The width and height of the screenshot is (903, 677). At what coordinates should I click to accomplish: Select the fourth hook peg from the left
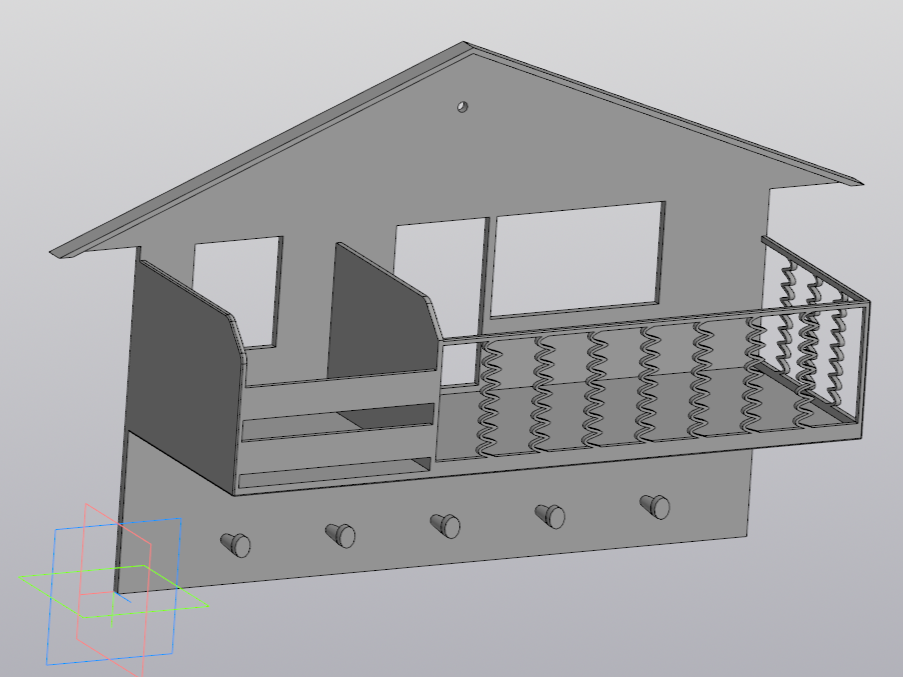coord(551,516)
